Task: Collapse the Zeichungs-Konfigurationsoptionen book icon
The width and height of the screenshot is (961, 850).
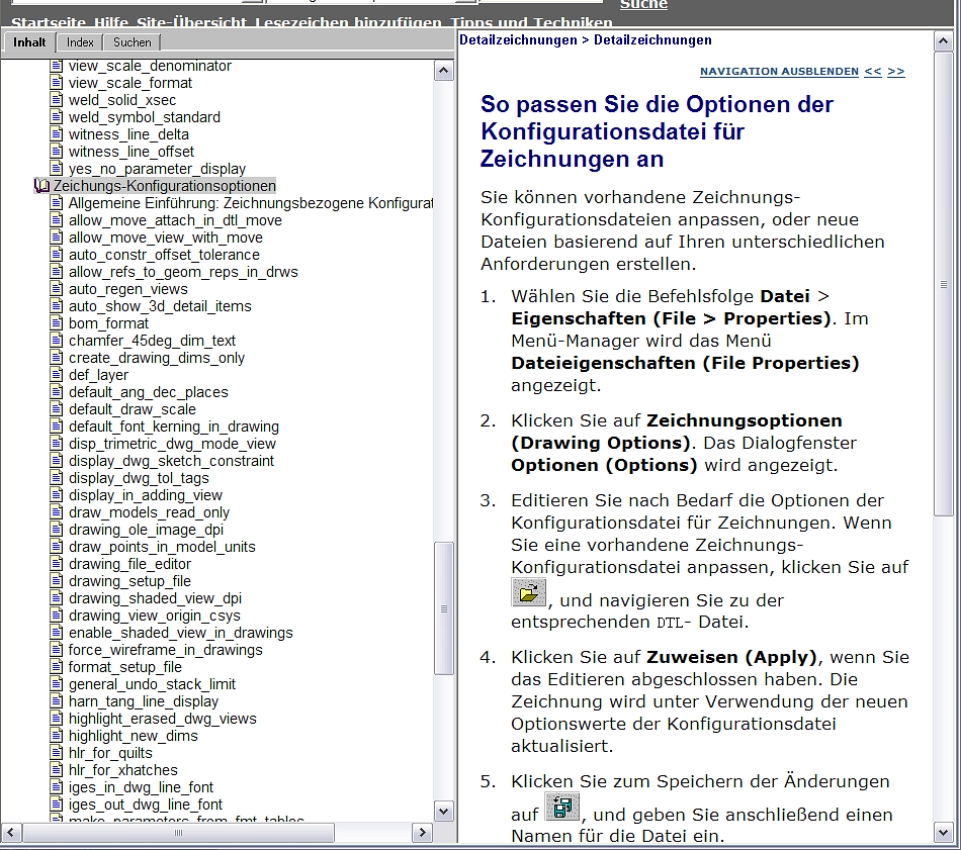Action: (41, 186)
